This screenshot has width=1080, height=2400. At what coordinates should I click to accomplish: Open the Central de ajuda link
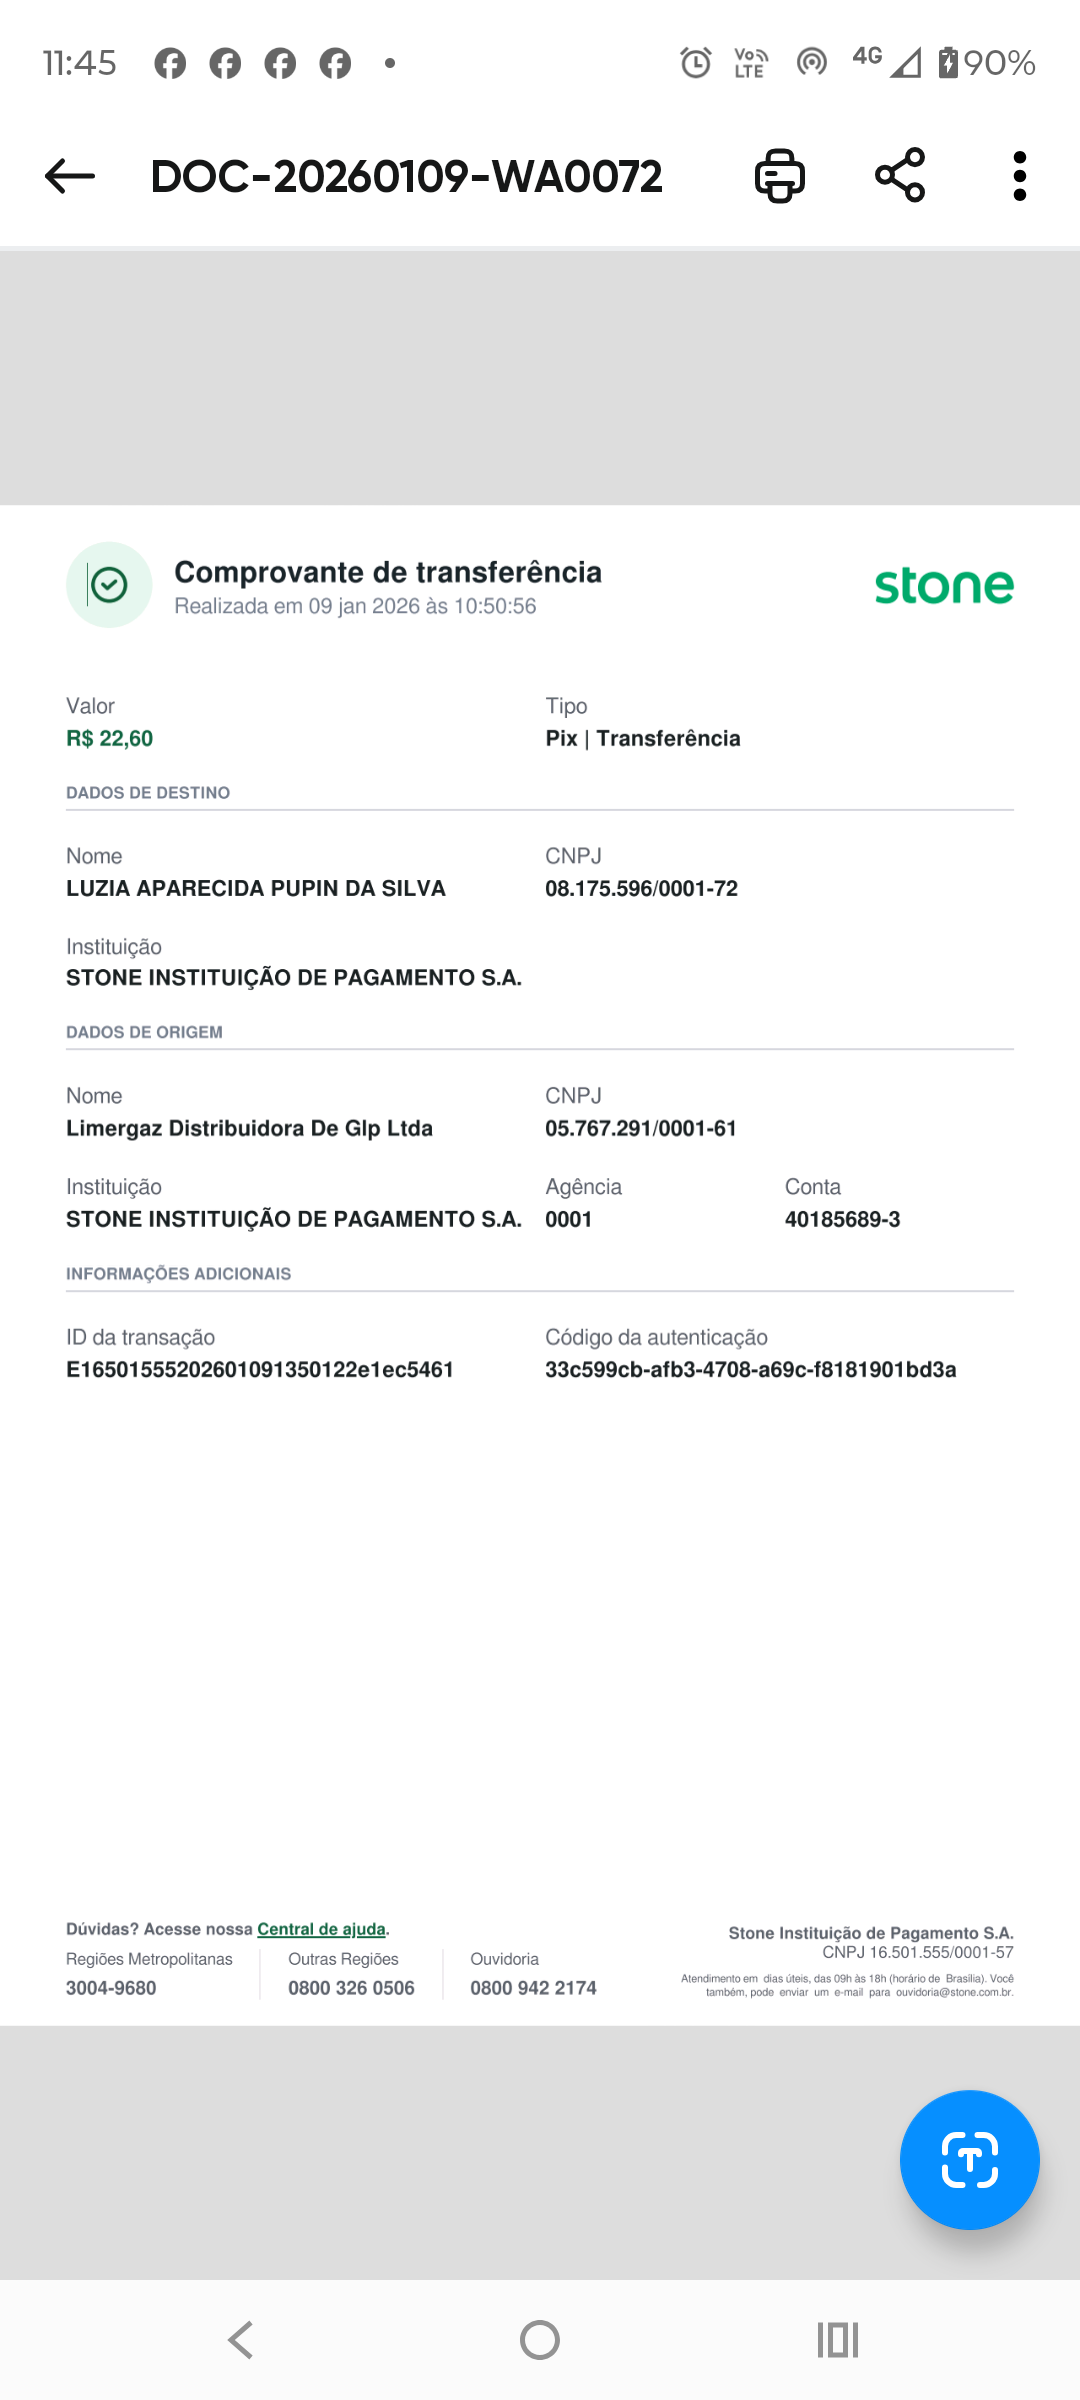coord(321,1929)
